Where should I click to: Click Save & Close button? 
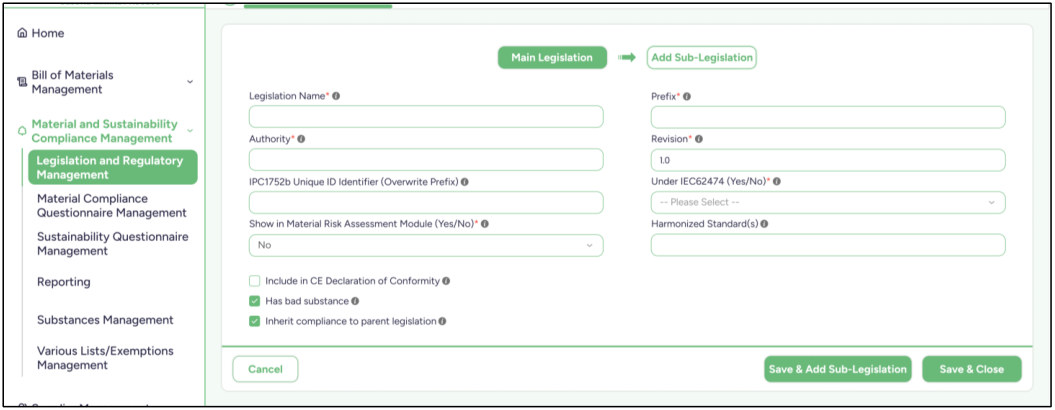point(972,369)
